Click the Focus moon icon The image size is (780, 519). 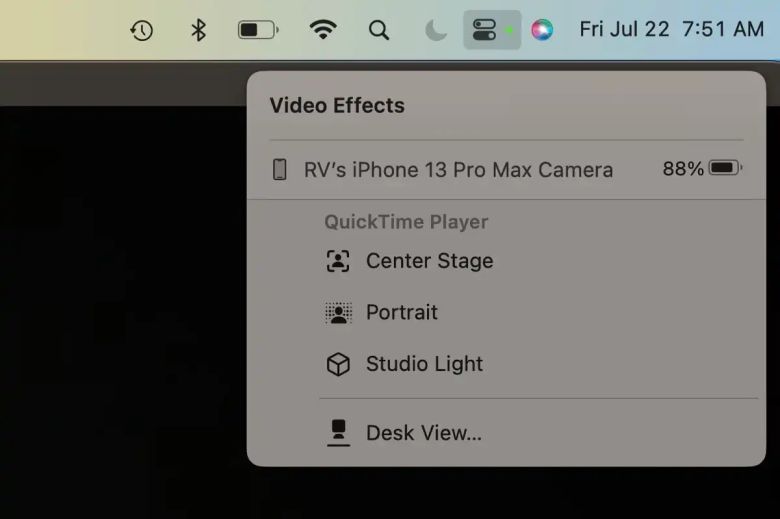click(436, 30)
